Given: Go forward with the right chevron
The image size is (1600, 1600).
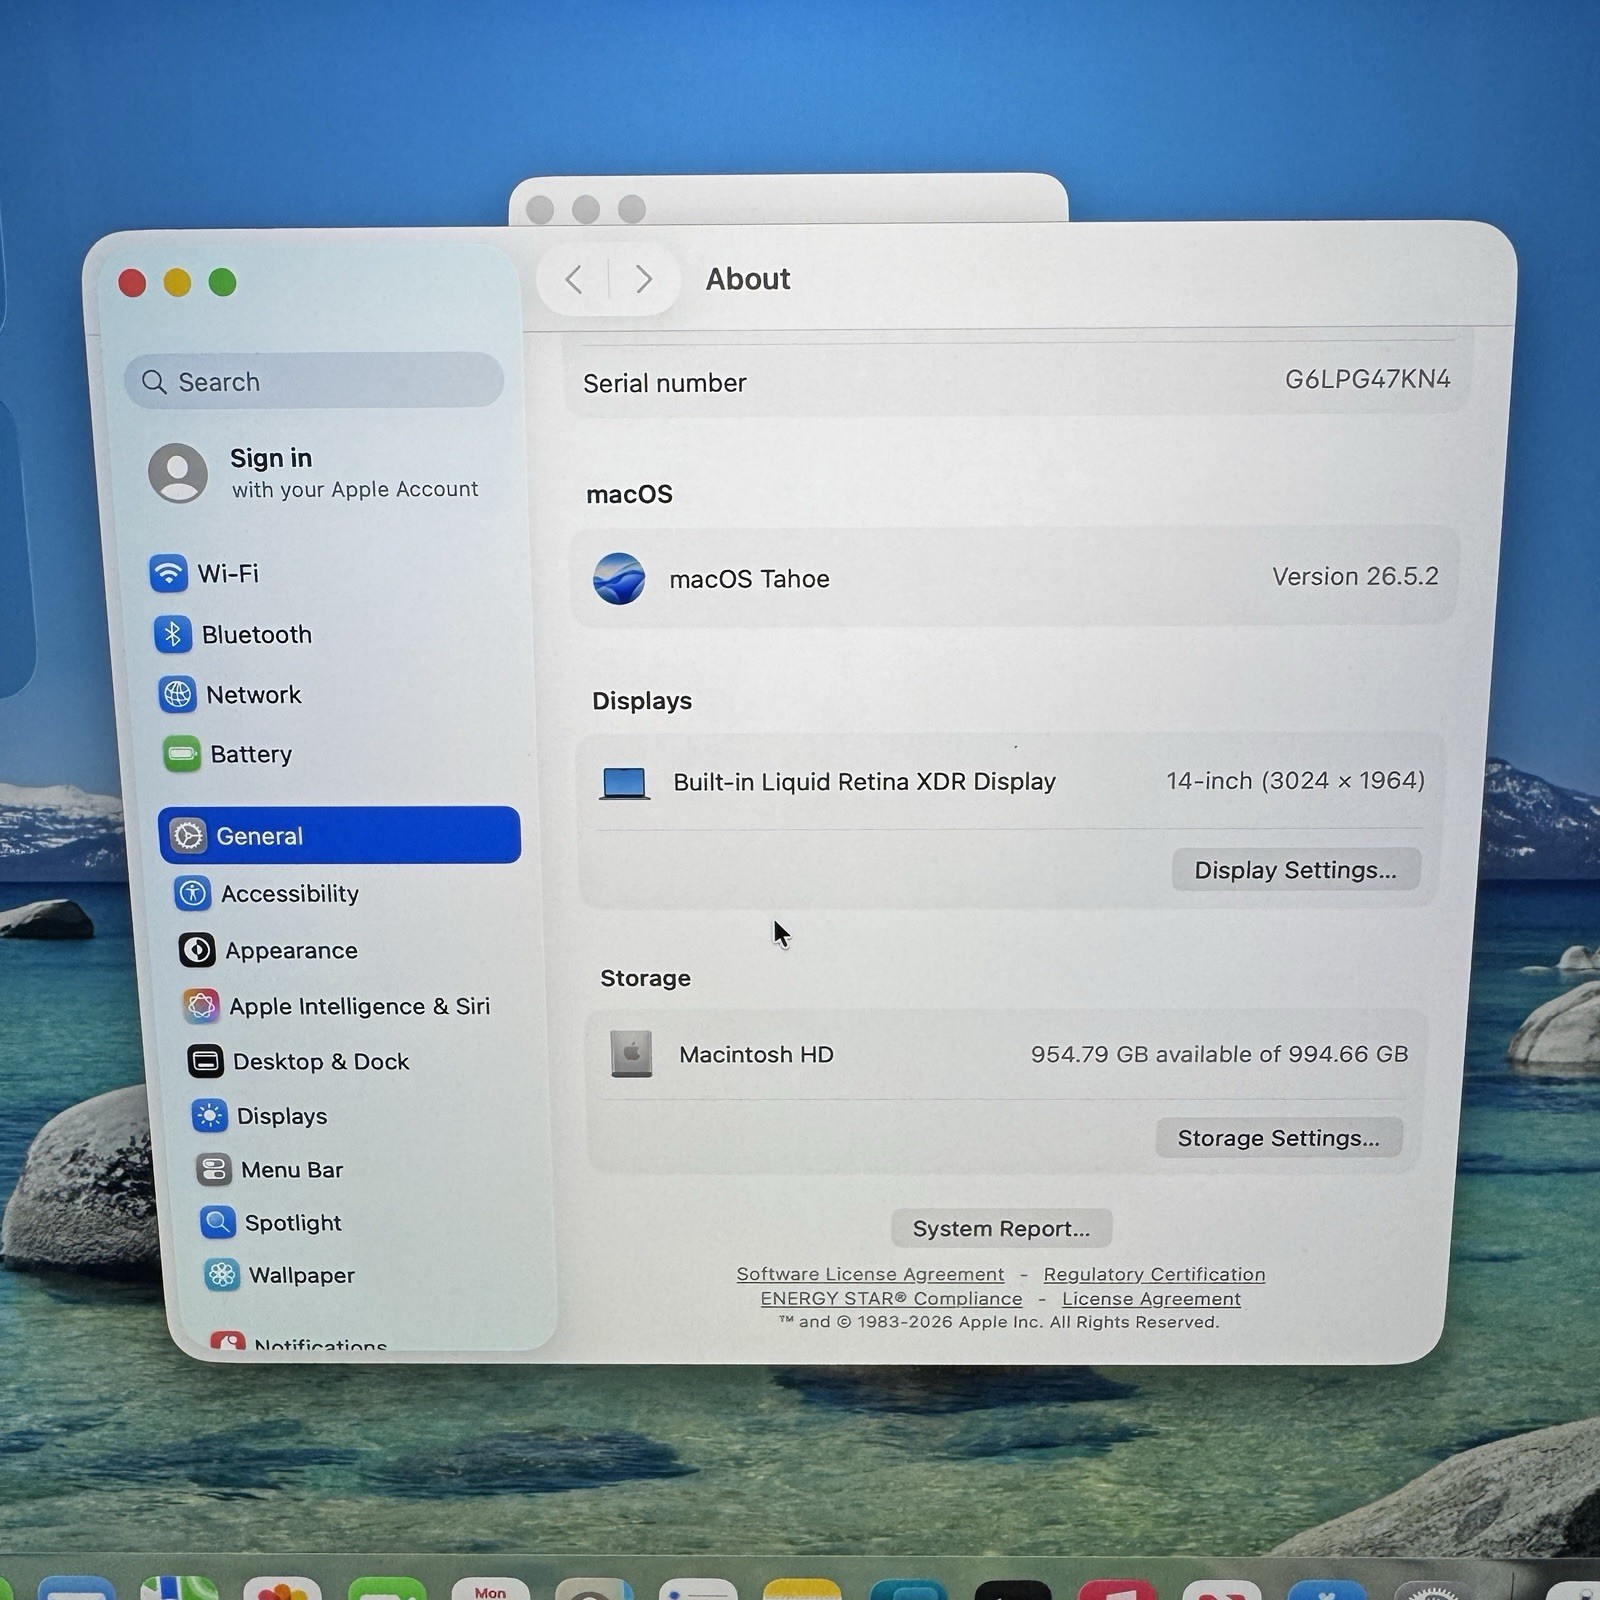Looking at the screenshot, I should pos(644,279).
